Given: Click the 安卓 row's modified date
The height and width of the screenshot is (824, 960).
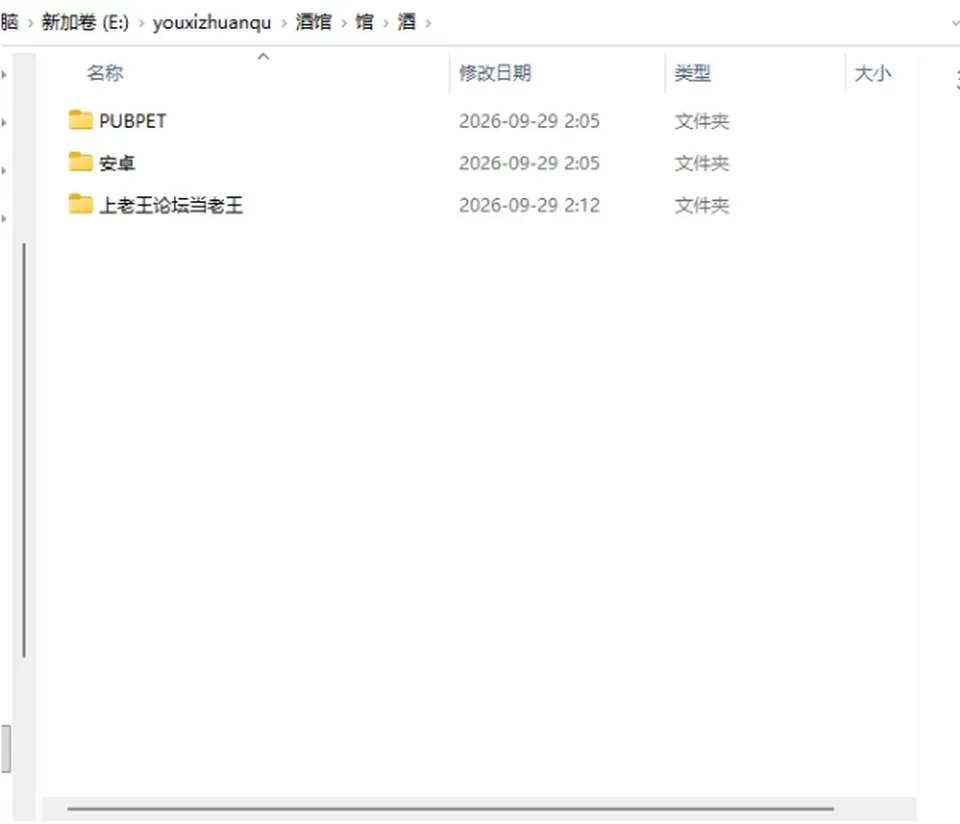Looking at the screenshot, I should pyautogui.click(x=530, y=163).
